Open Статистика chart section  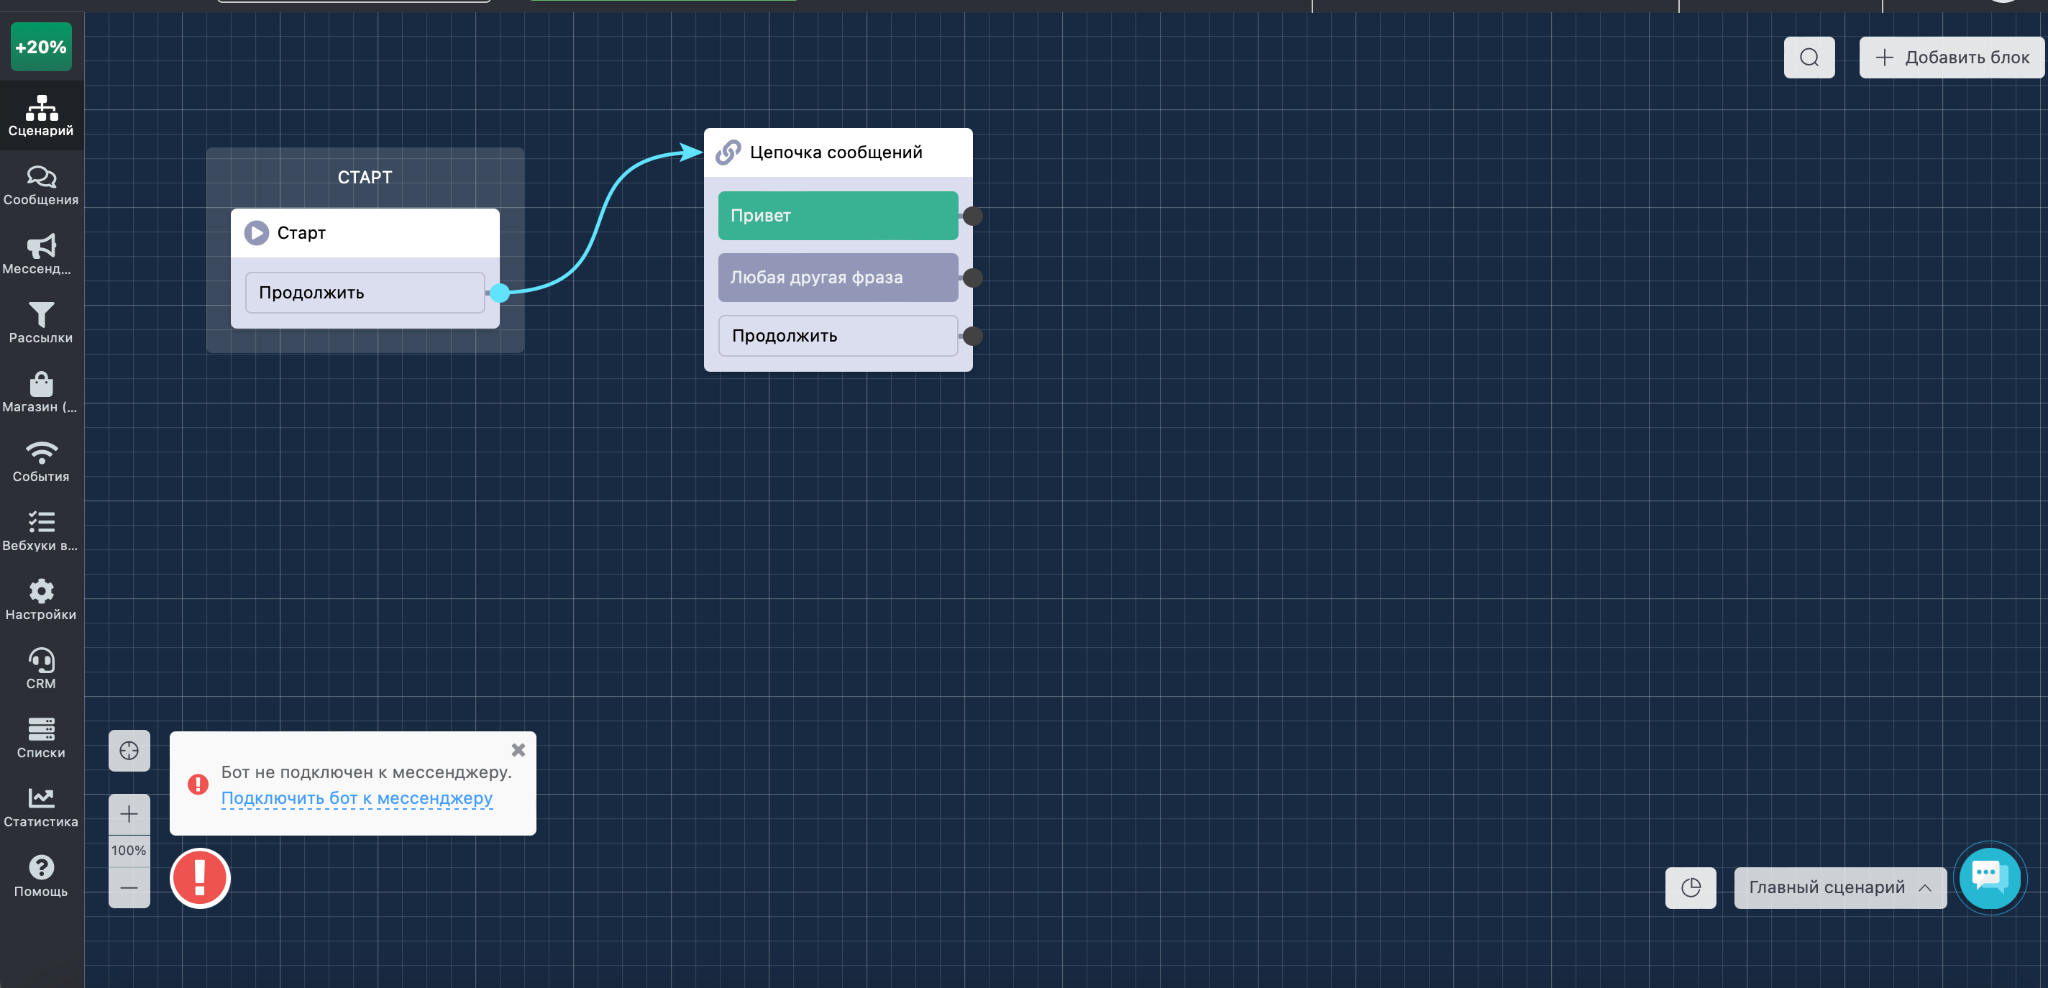[41, 806]
